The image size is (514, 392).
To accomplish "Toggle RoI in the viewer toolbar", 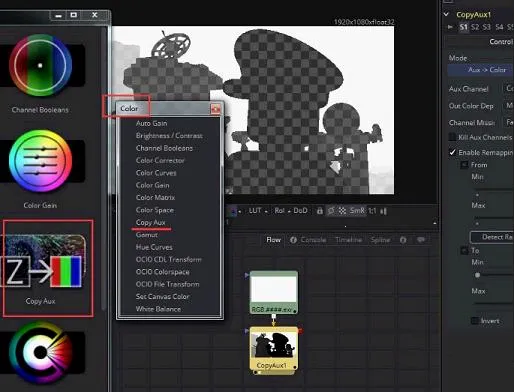I will [279, 211].
